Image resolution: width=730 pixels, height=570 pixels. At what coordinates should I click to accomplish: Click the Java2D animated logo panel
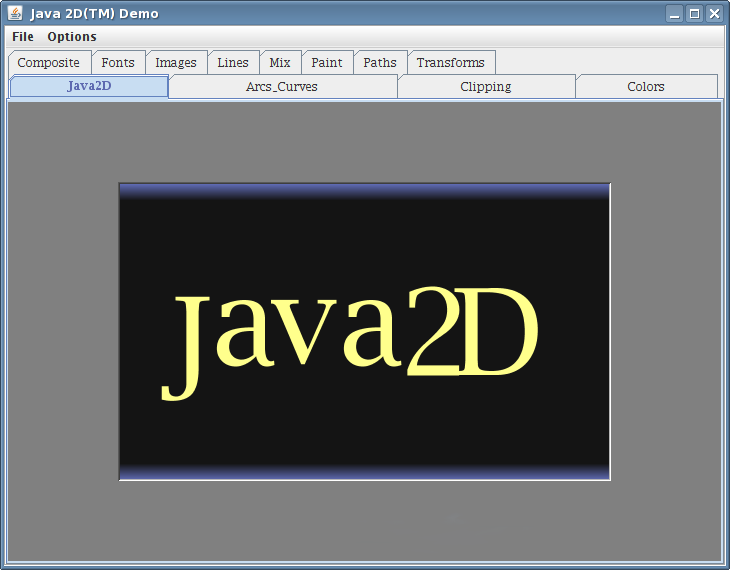click(x=365, y=332)
